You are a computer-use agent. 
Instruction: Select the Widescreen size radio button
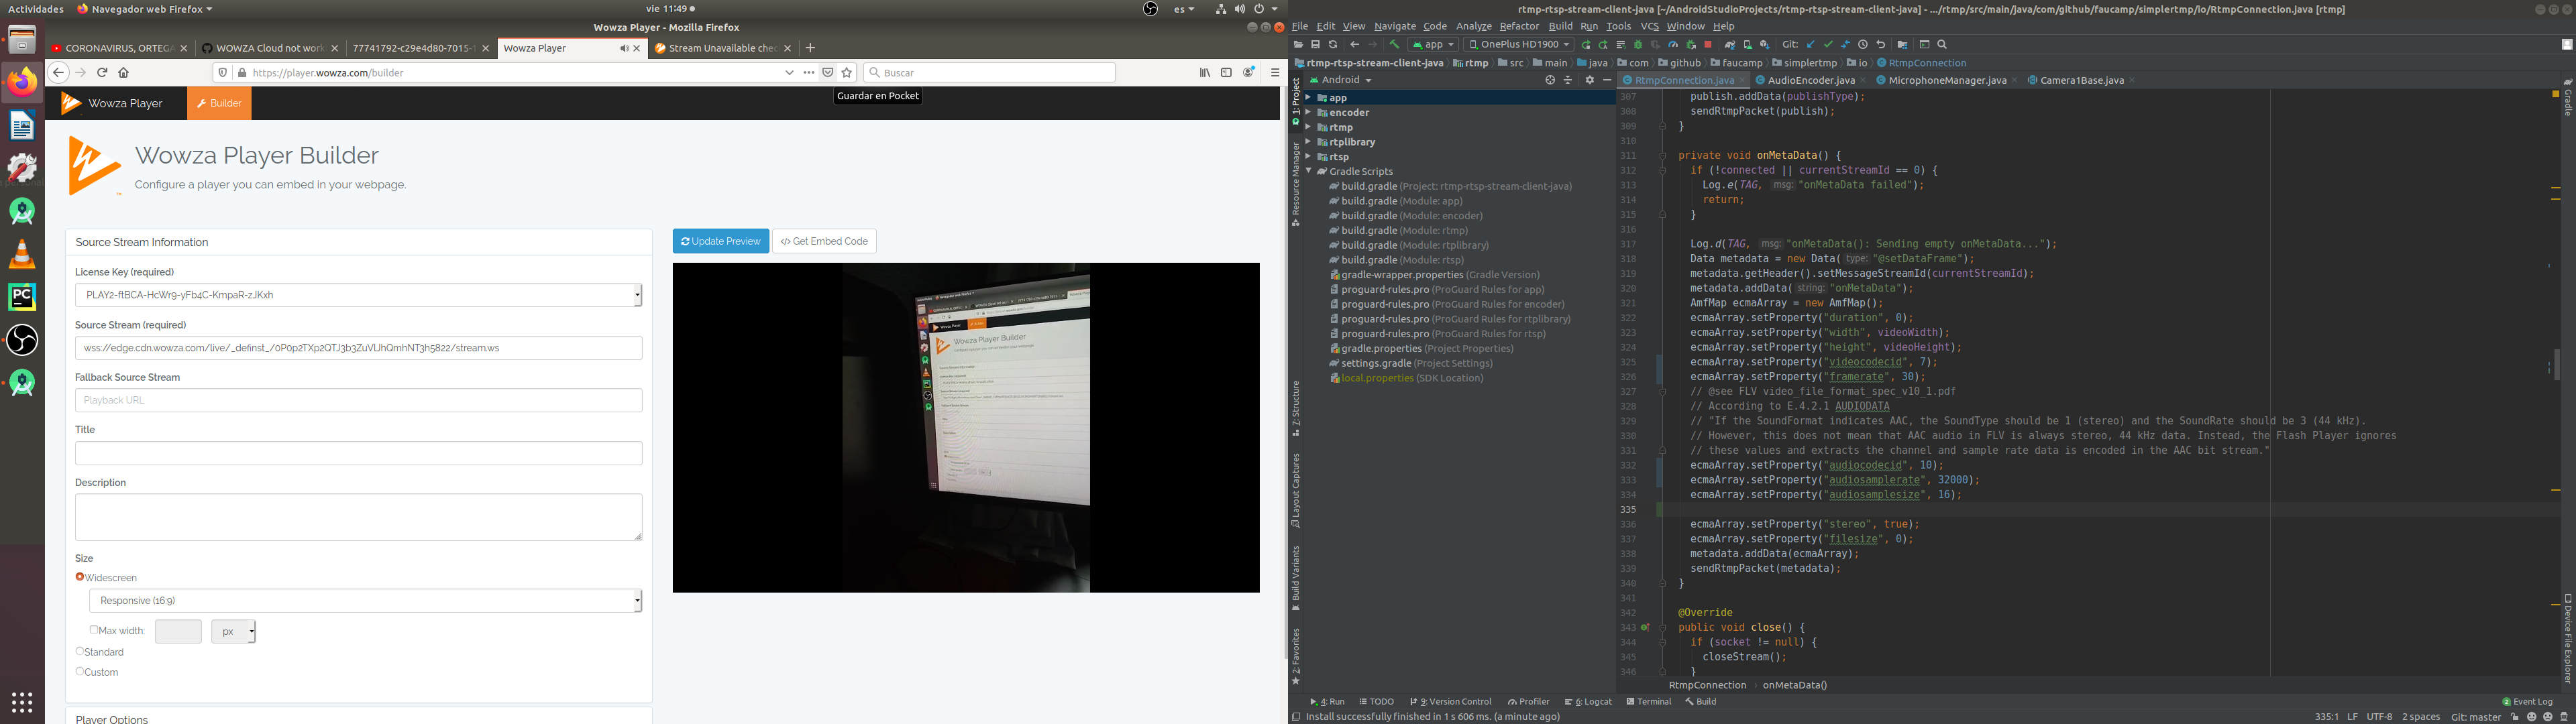(x=80, y=577)
